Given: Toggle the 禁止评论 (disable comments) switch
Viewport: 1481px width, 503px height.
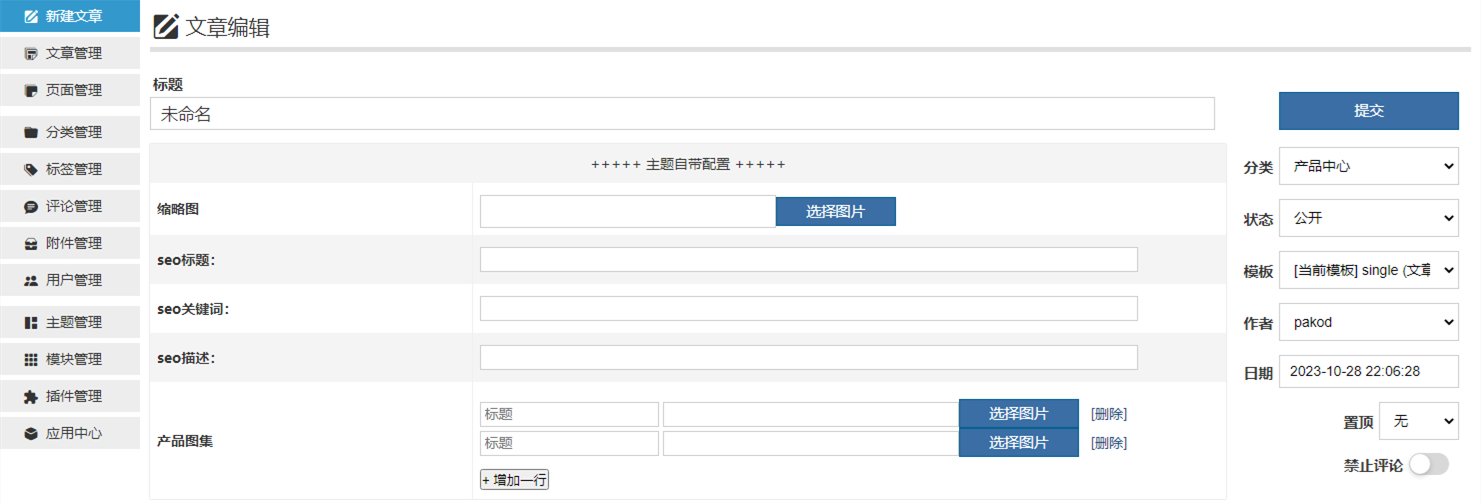Looking at the screenshot, I should point(1428,464).
